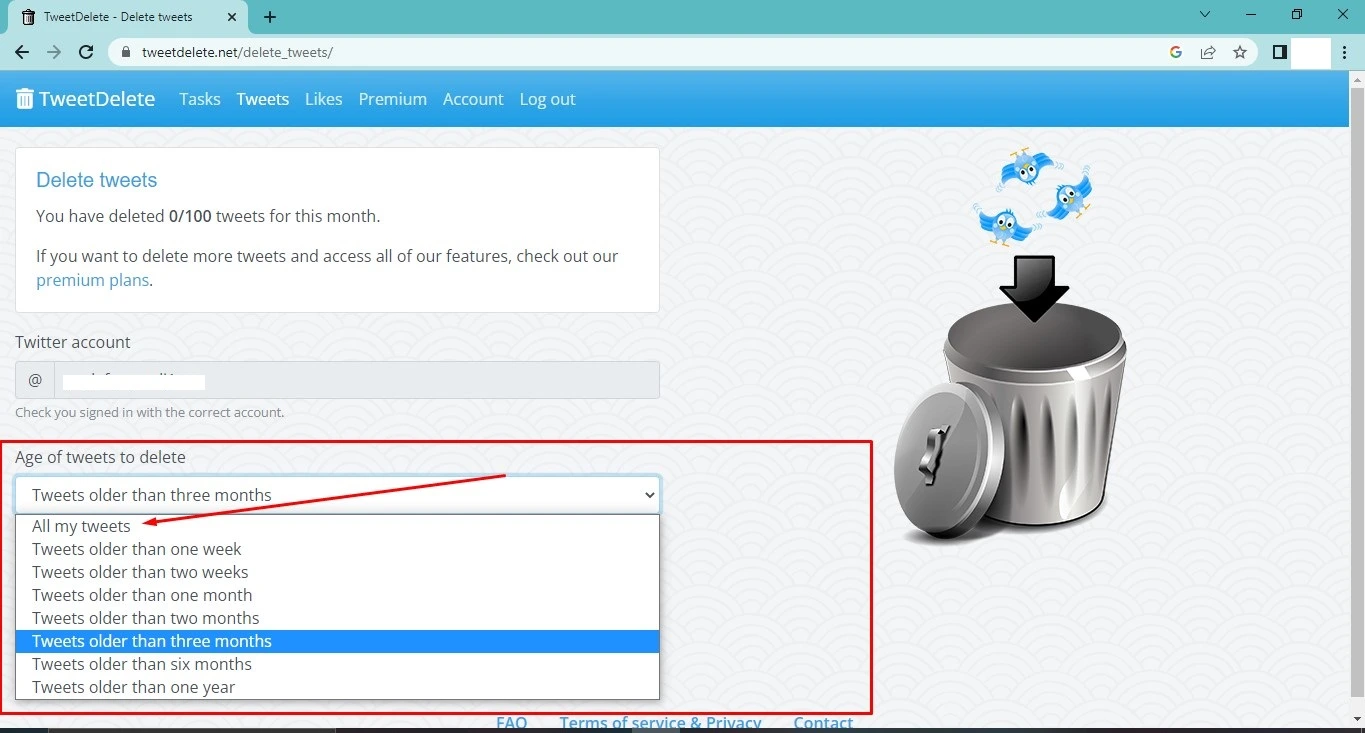
Task: Open the browser side panel icon
Action: click(x=1279, y=52)
